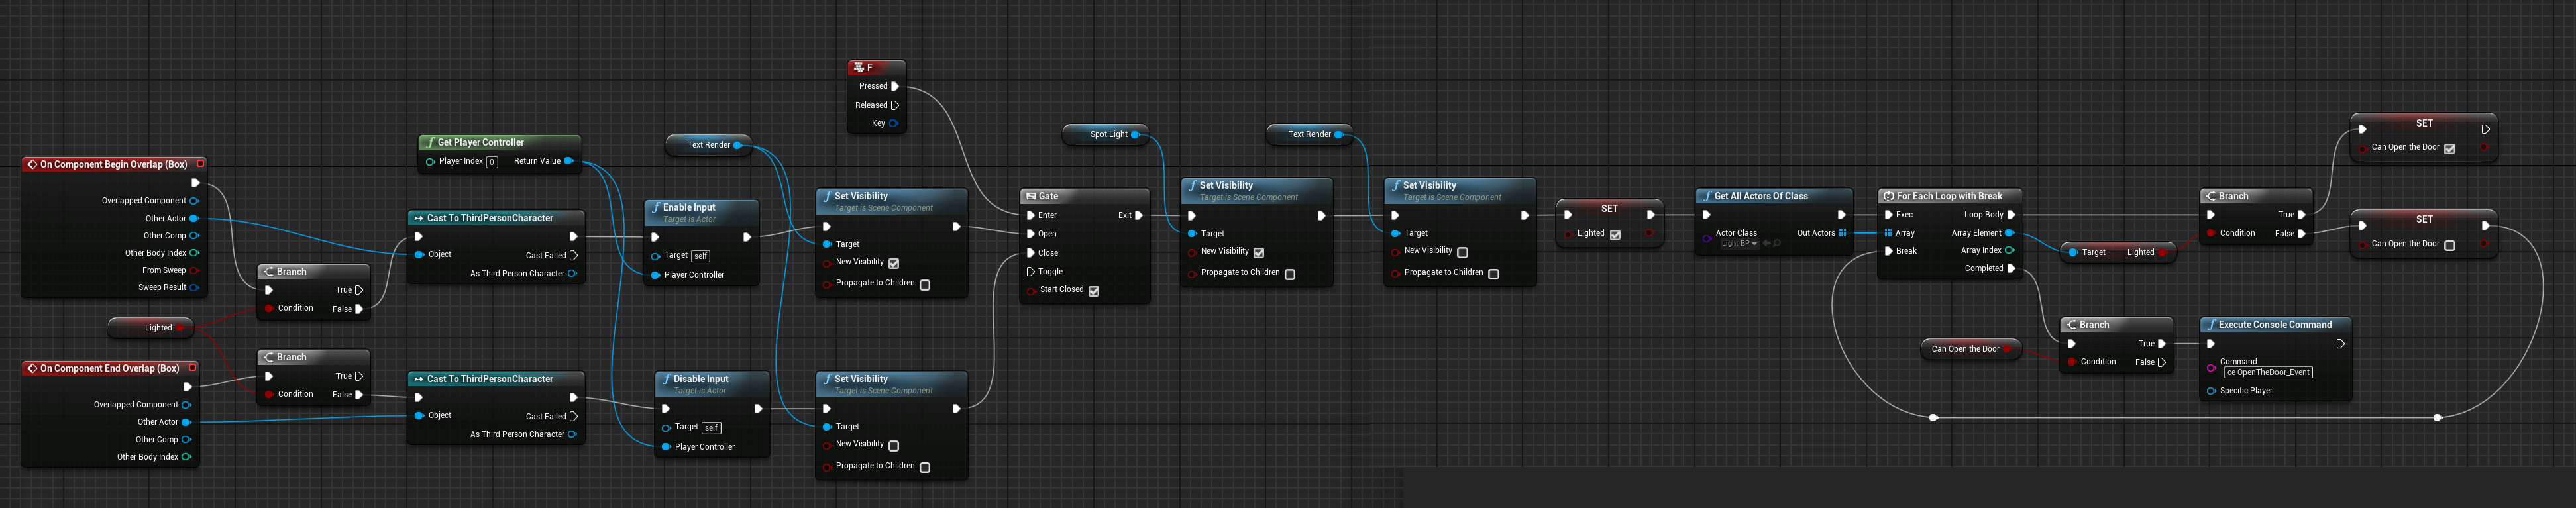Click the Player Index value field

[492, 162]
